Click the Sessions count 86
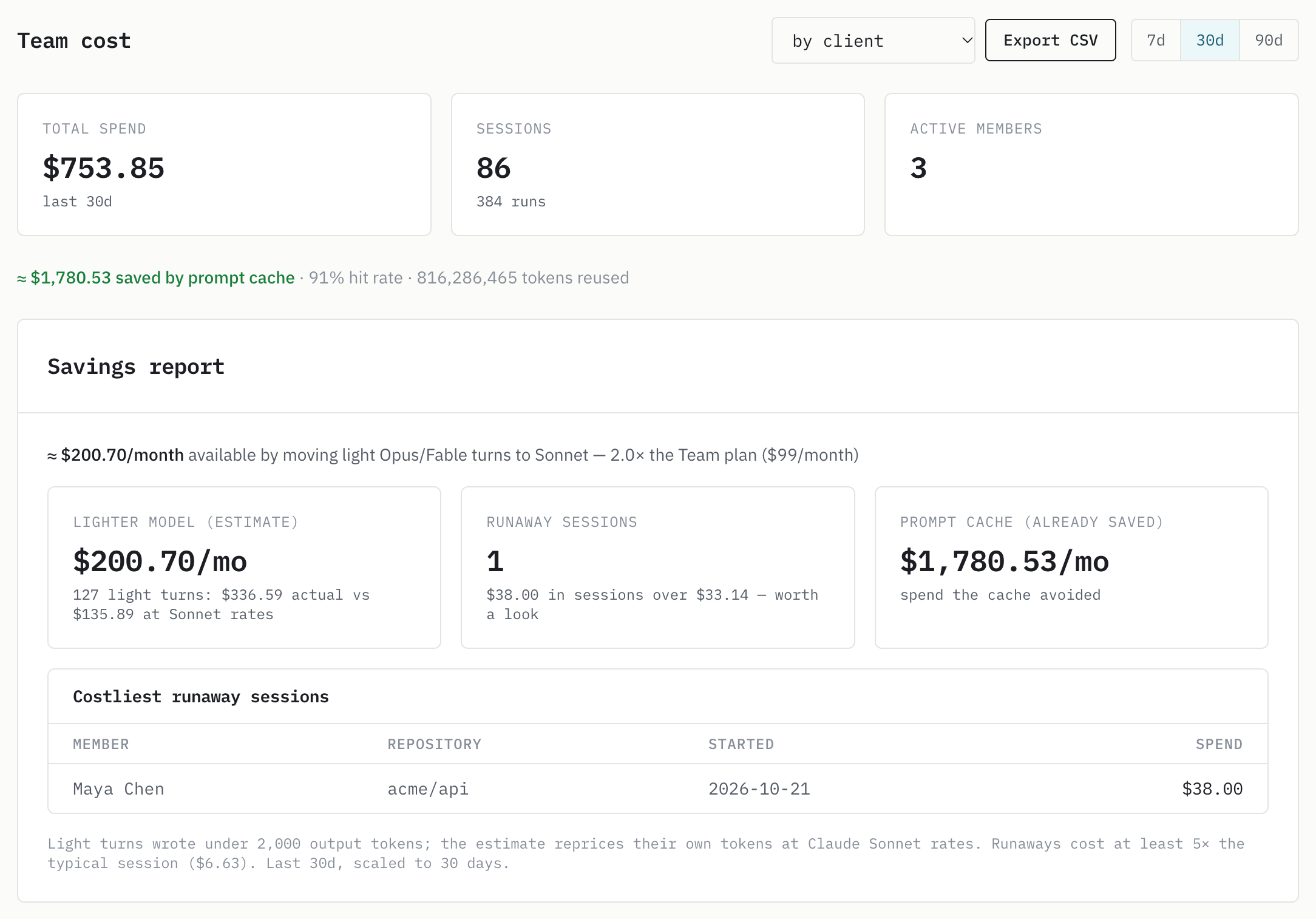This screenshot has height=919, width=1316. point(493,167)
